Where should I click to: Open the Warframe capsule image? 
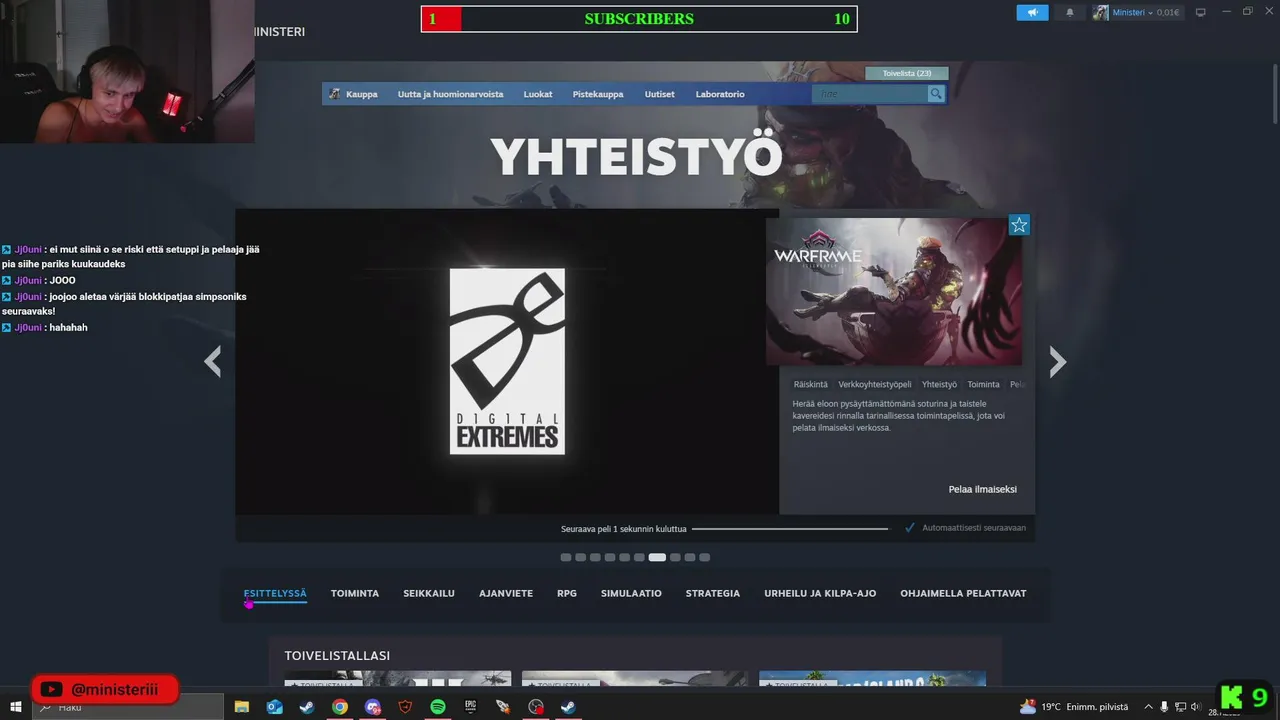894,292
